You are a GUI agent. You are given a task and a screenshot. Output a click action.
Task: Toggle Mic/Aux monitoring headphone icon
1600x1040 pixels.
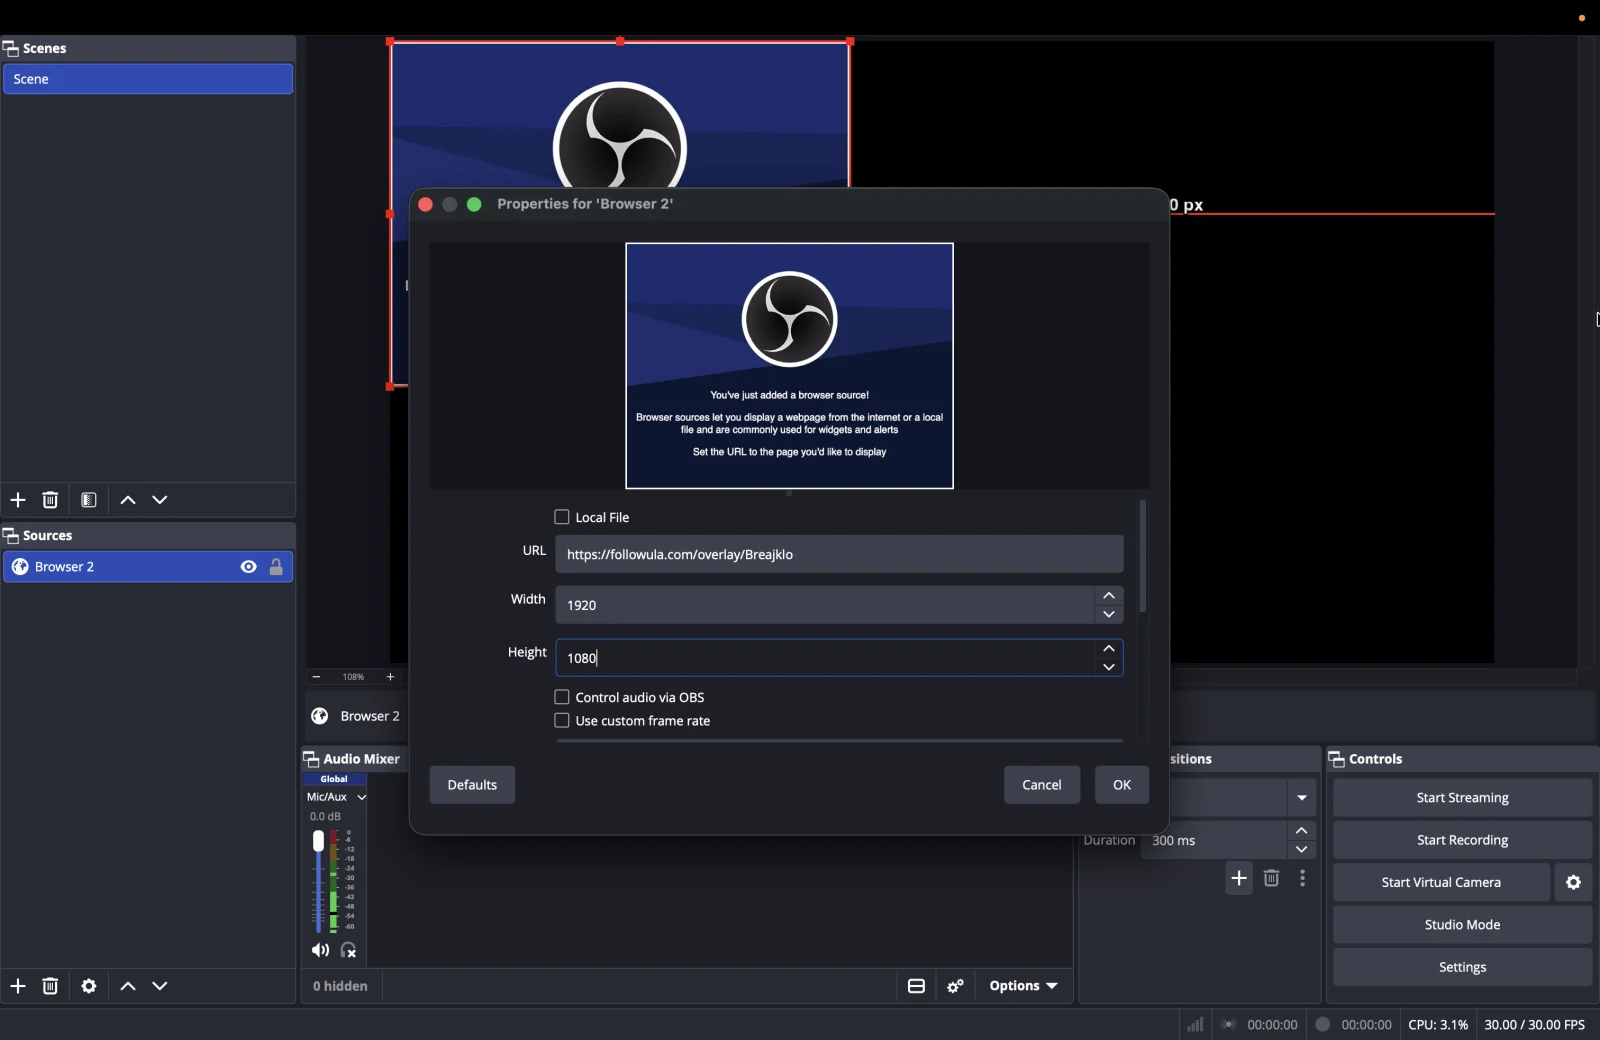349,950
